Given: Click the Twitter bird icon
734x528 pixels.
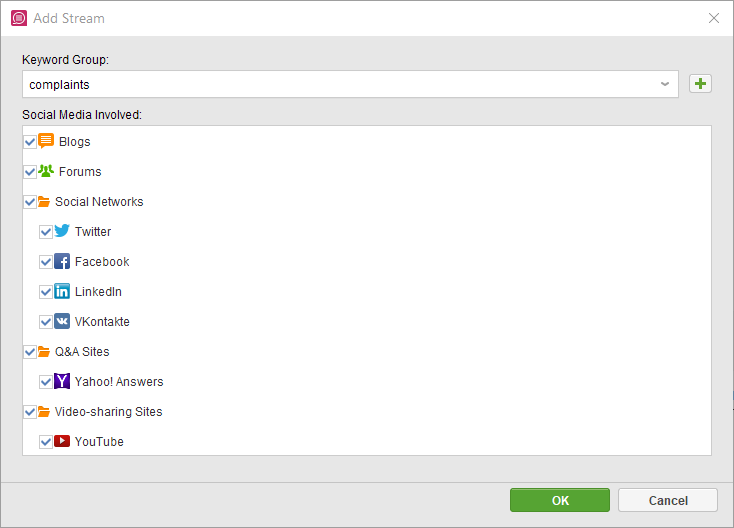Looking at the screenshot, I should click(62, 231).
